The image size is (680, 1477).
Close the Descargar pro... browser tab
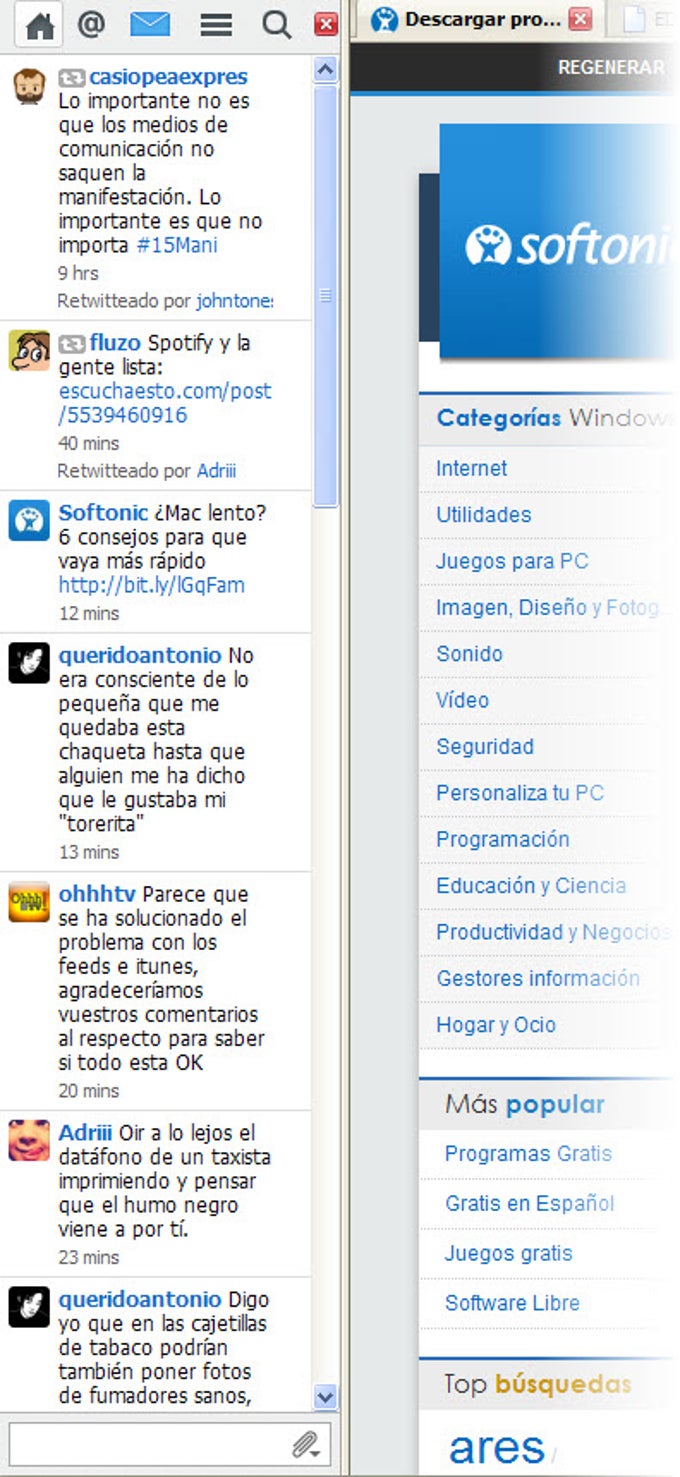click(x=580, y=19)
